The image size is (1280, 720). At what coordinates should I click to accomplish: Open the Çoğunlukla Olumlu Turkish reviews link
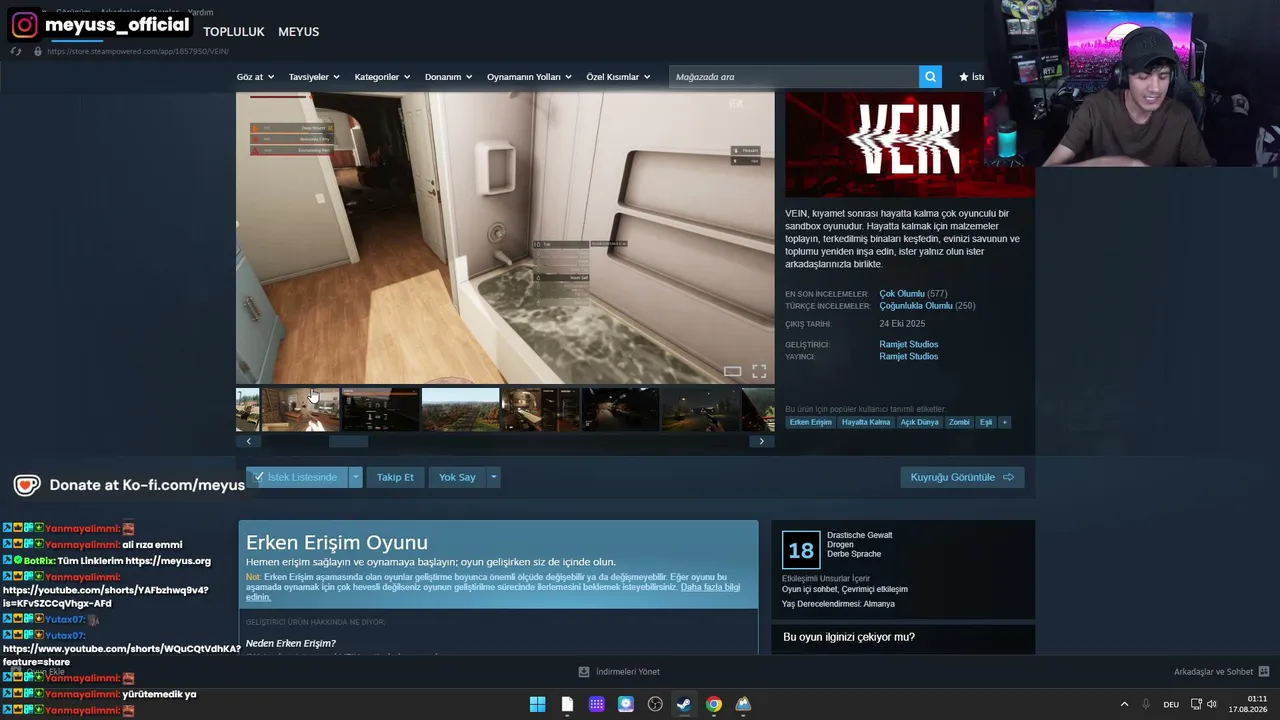pyautogui.click(x=916, y=306)
